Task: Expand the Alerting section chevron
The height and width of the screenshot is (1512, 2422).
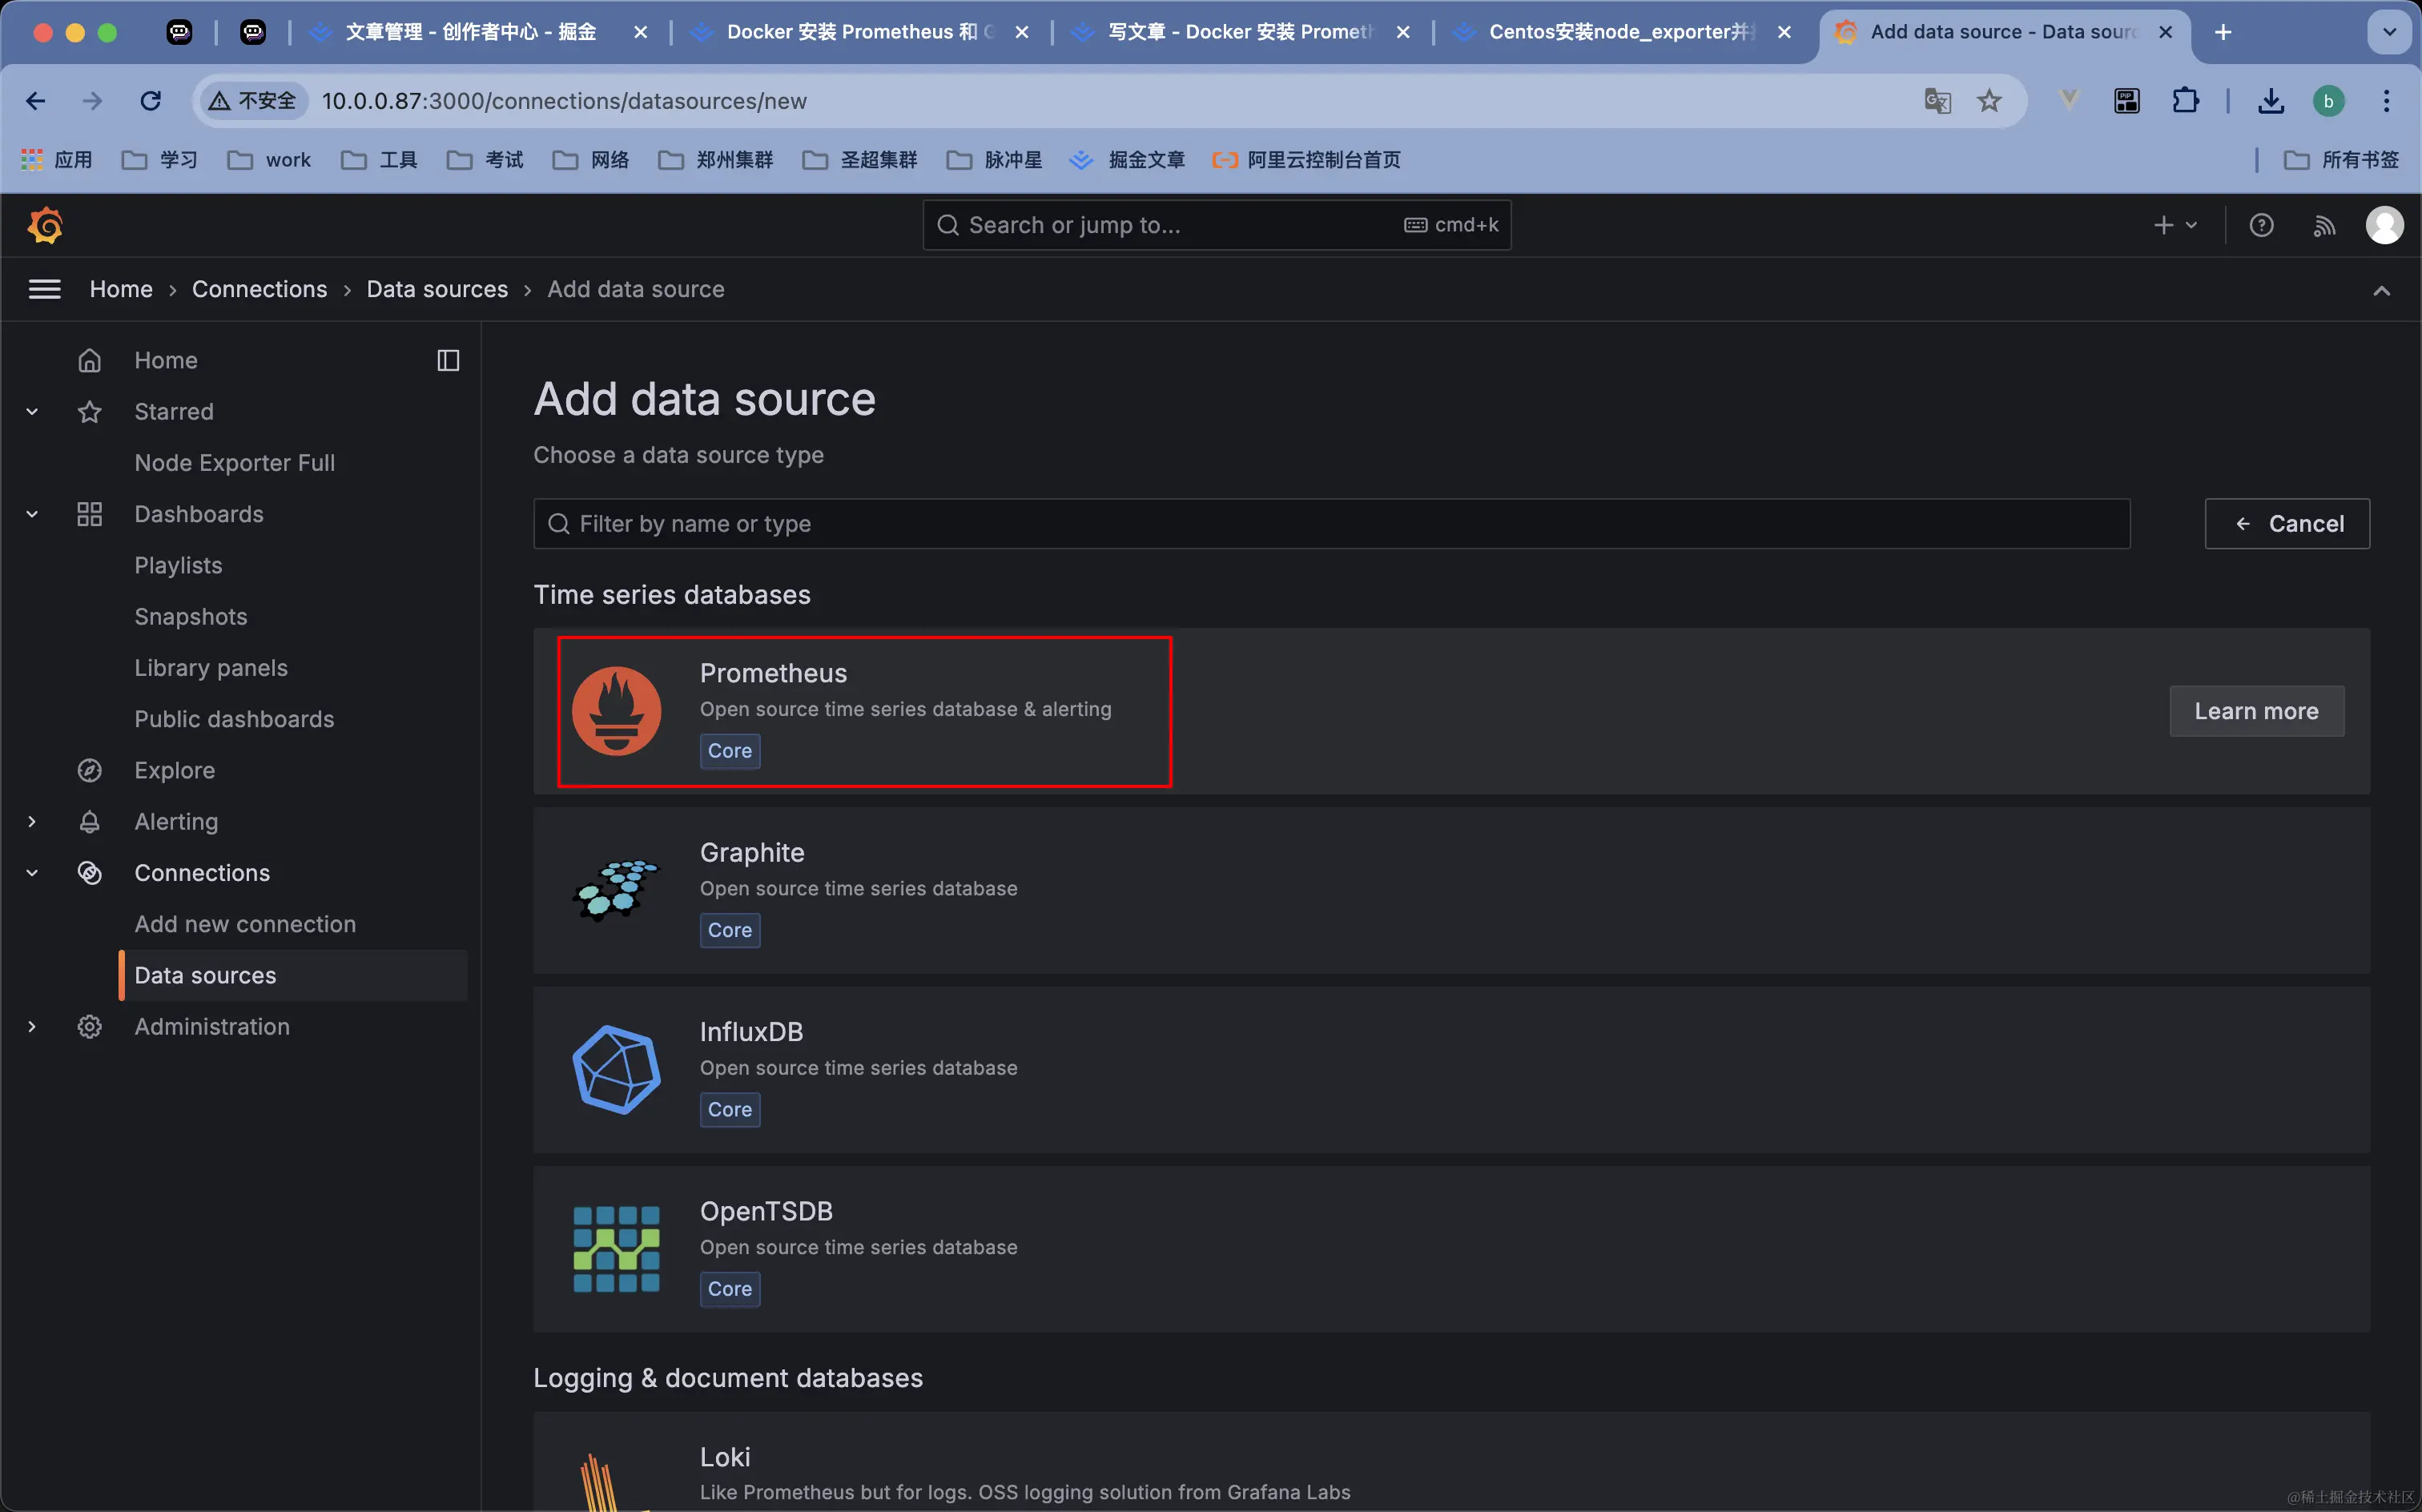Action: [32, 821]
